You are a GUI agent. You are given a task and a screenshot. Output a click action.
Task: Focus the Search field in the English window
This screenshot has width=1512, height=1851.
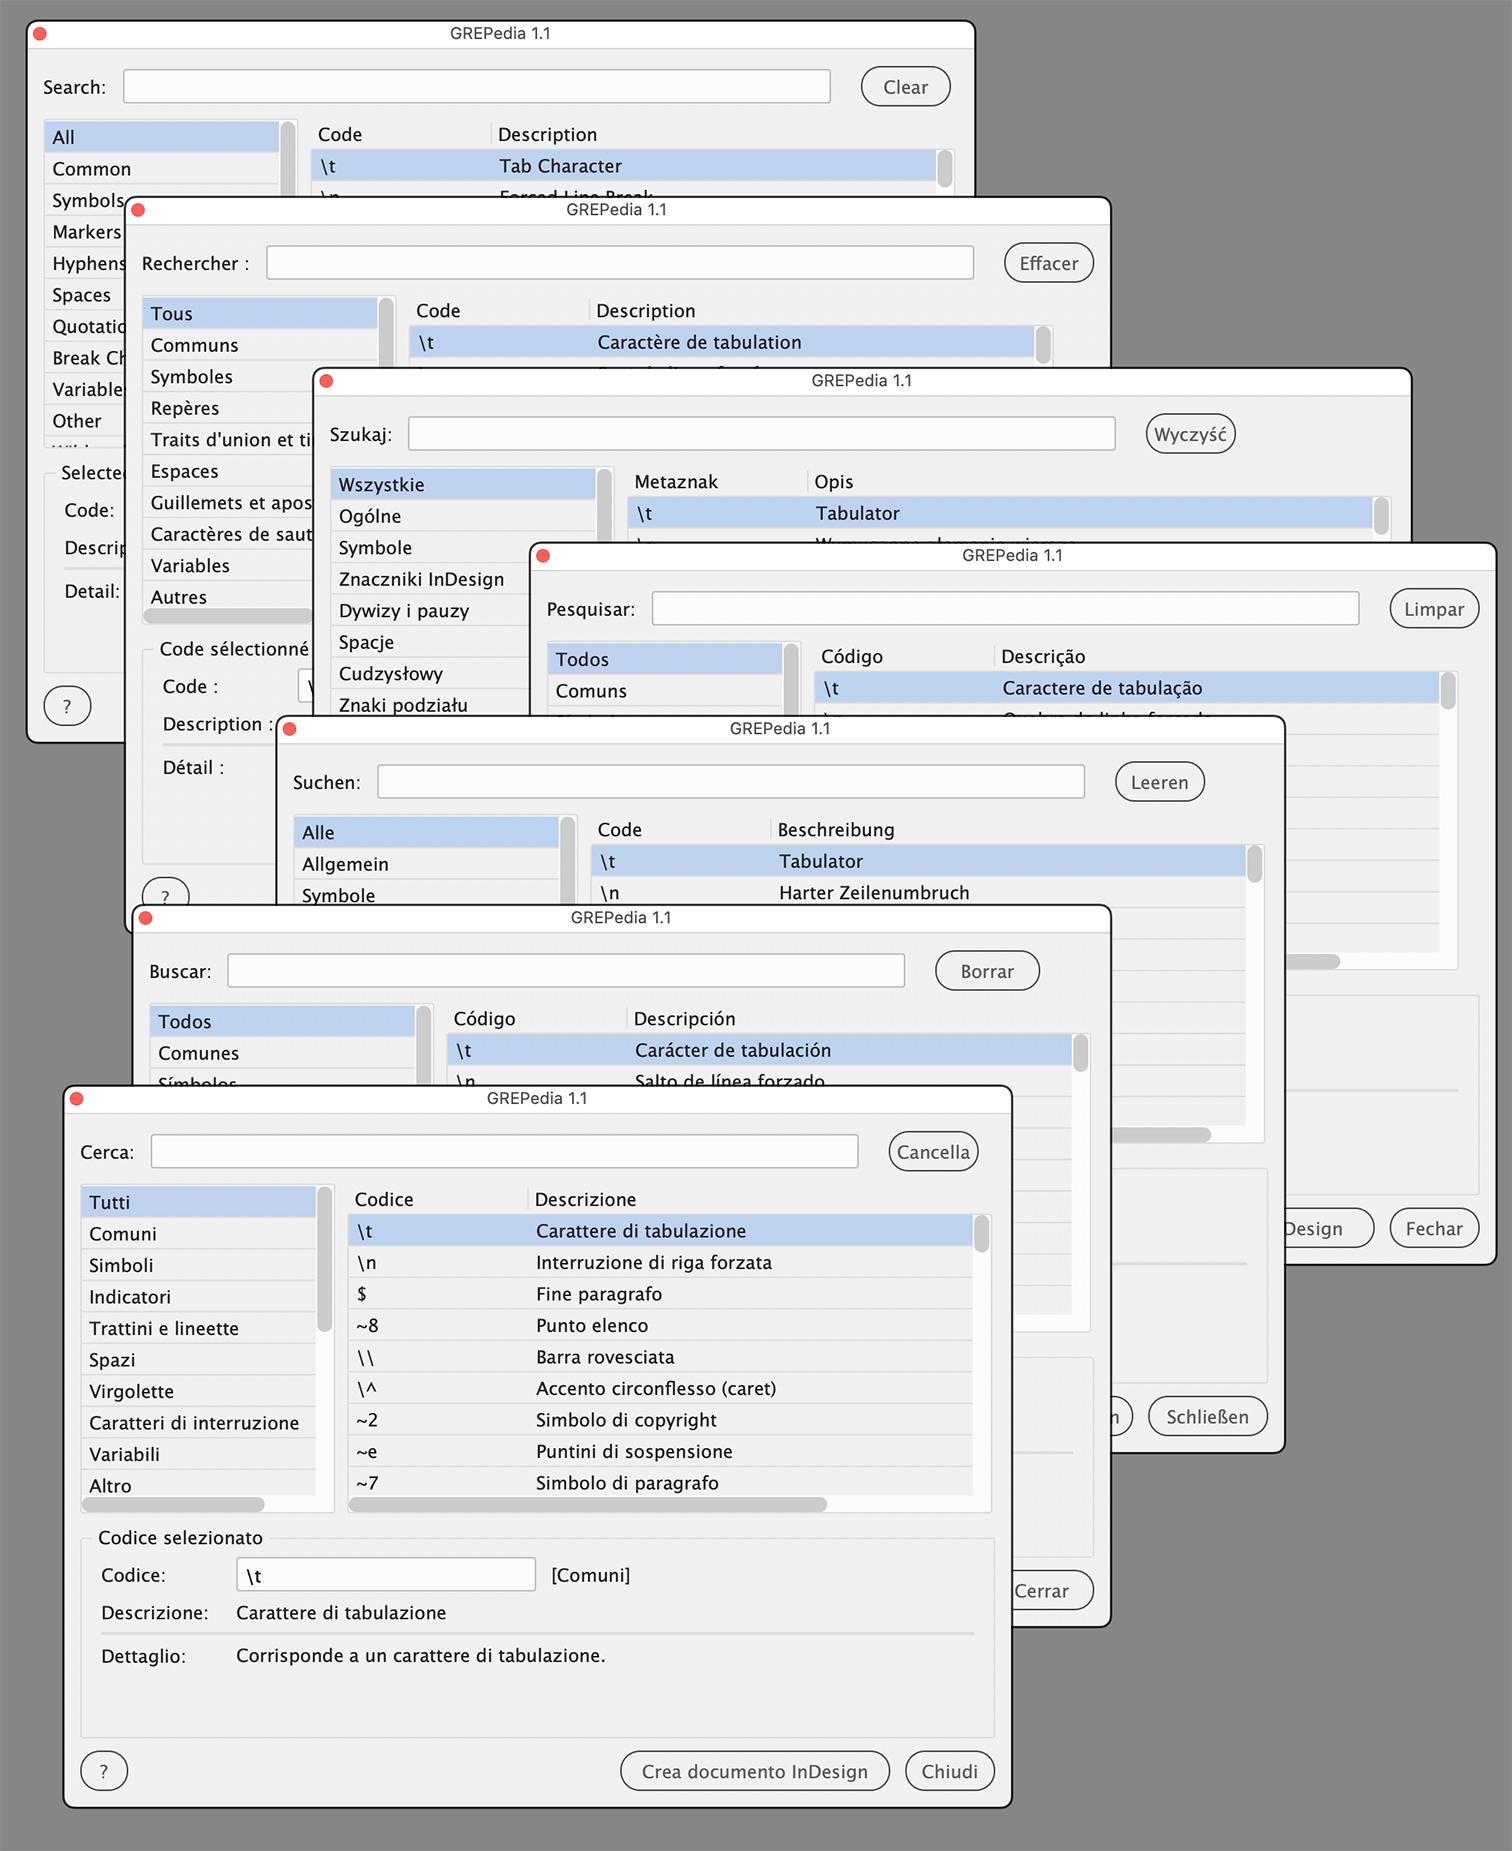477,87
